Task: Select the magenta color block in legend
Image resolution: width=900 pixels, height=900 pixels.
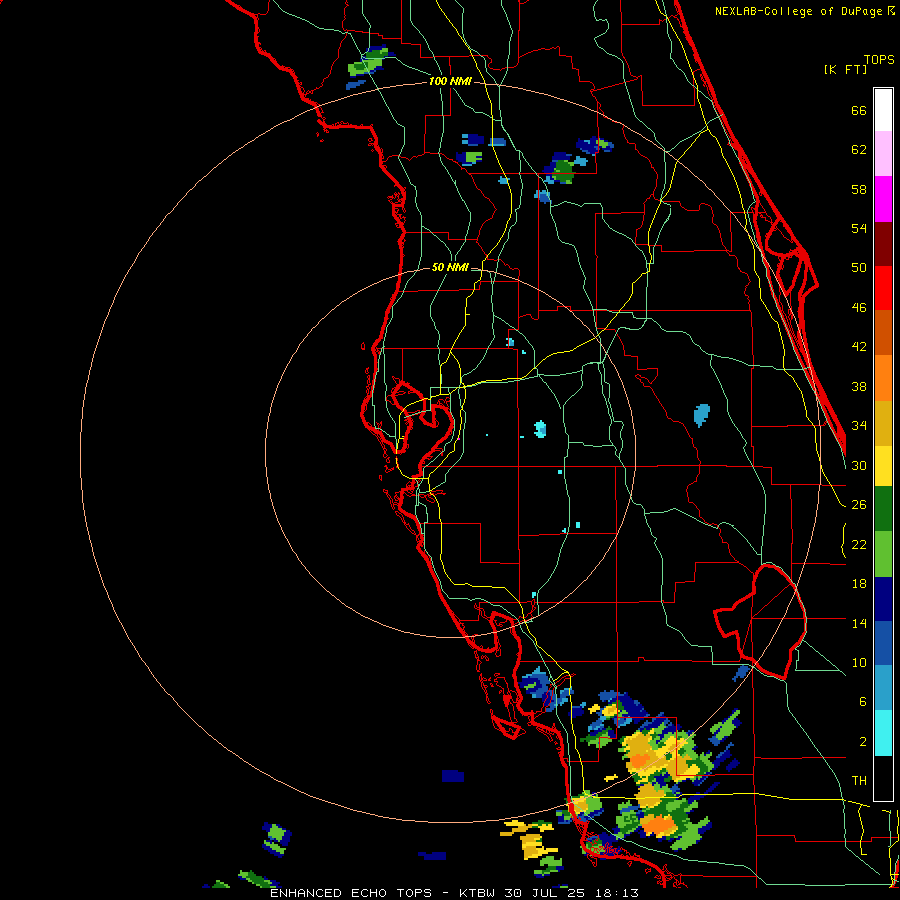Action: (883, 199)
